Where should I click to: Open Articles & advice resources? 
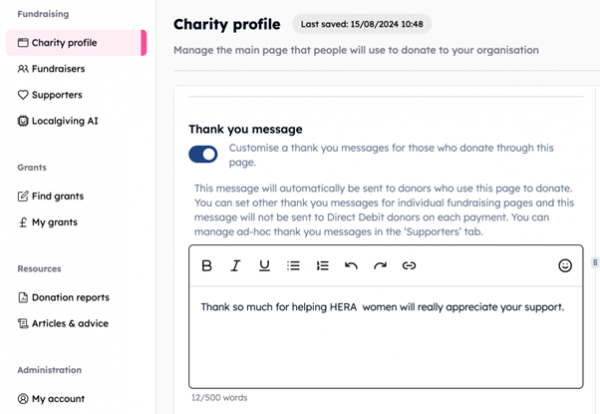(x=69, y=323)
